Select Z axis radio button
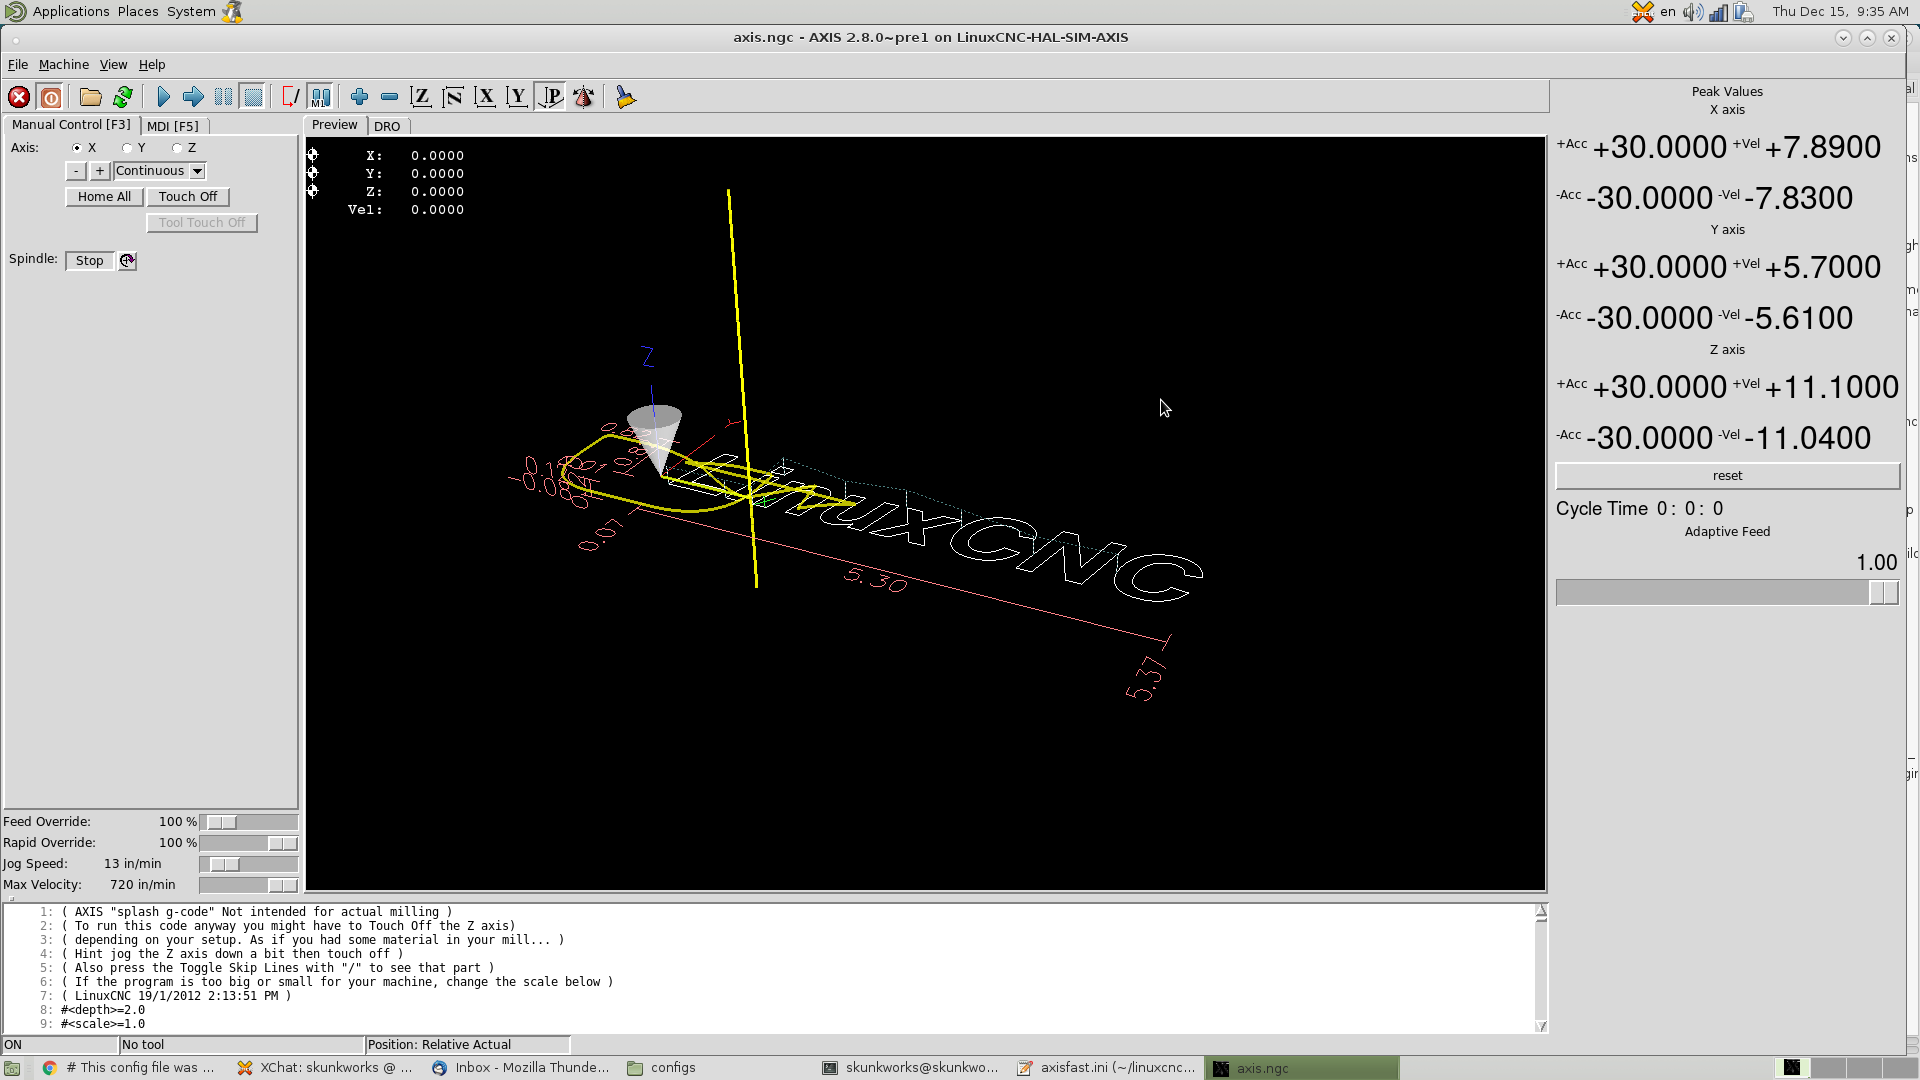1920x1080 pixels. [177, 148]
